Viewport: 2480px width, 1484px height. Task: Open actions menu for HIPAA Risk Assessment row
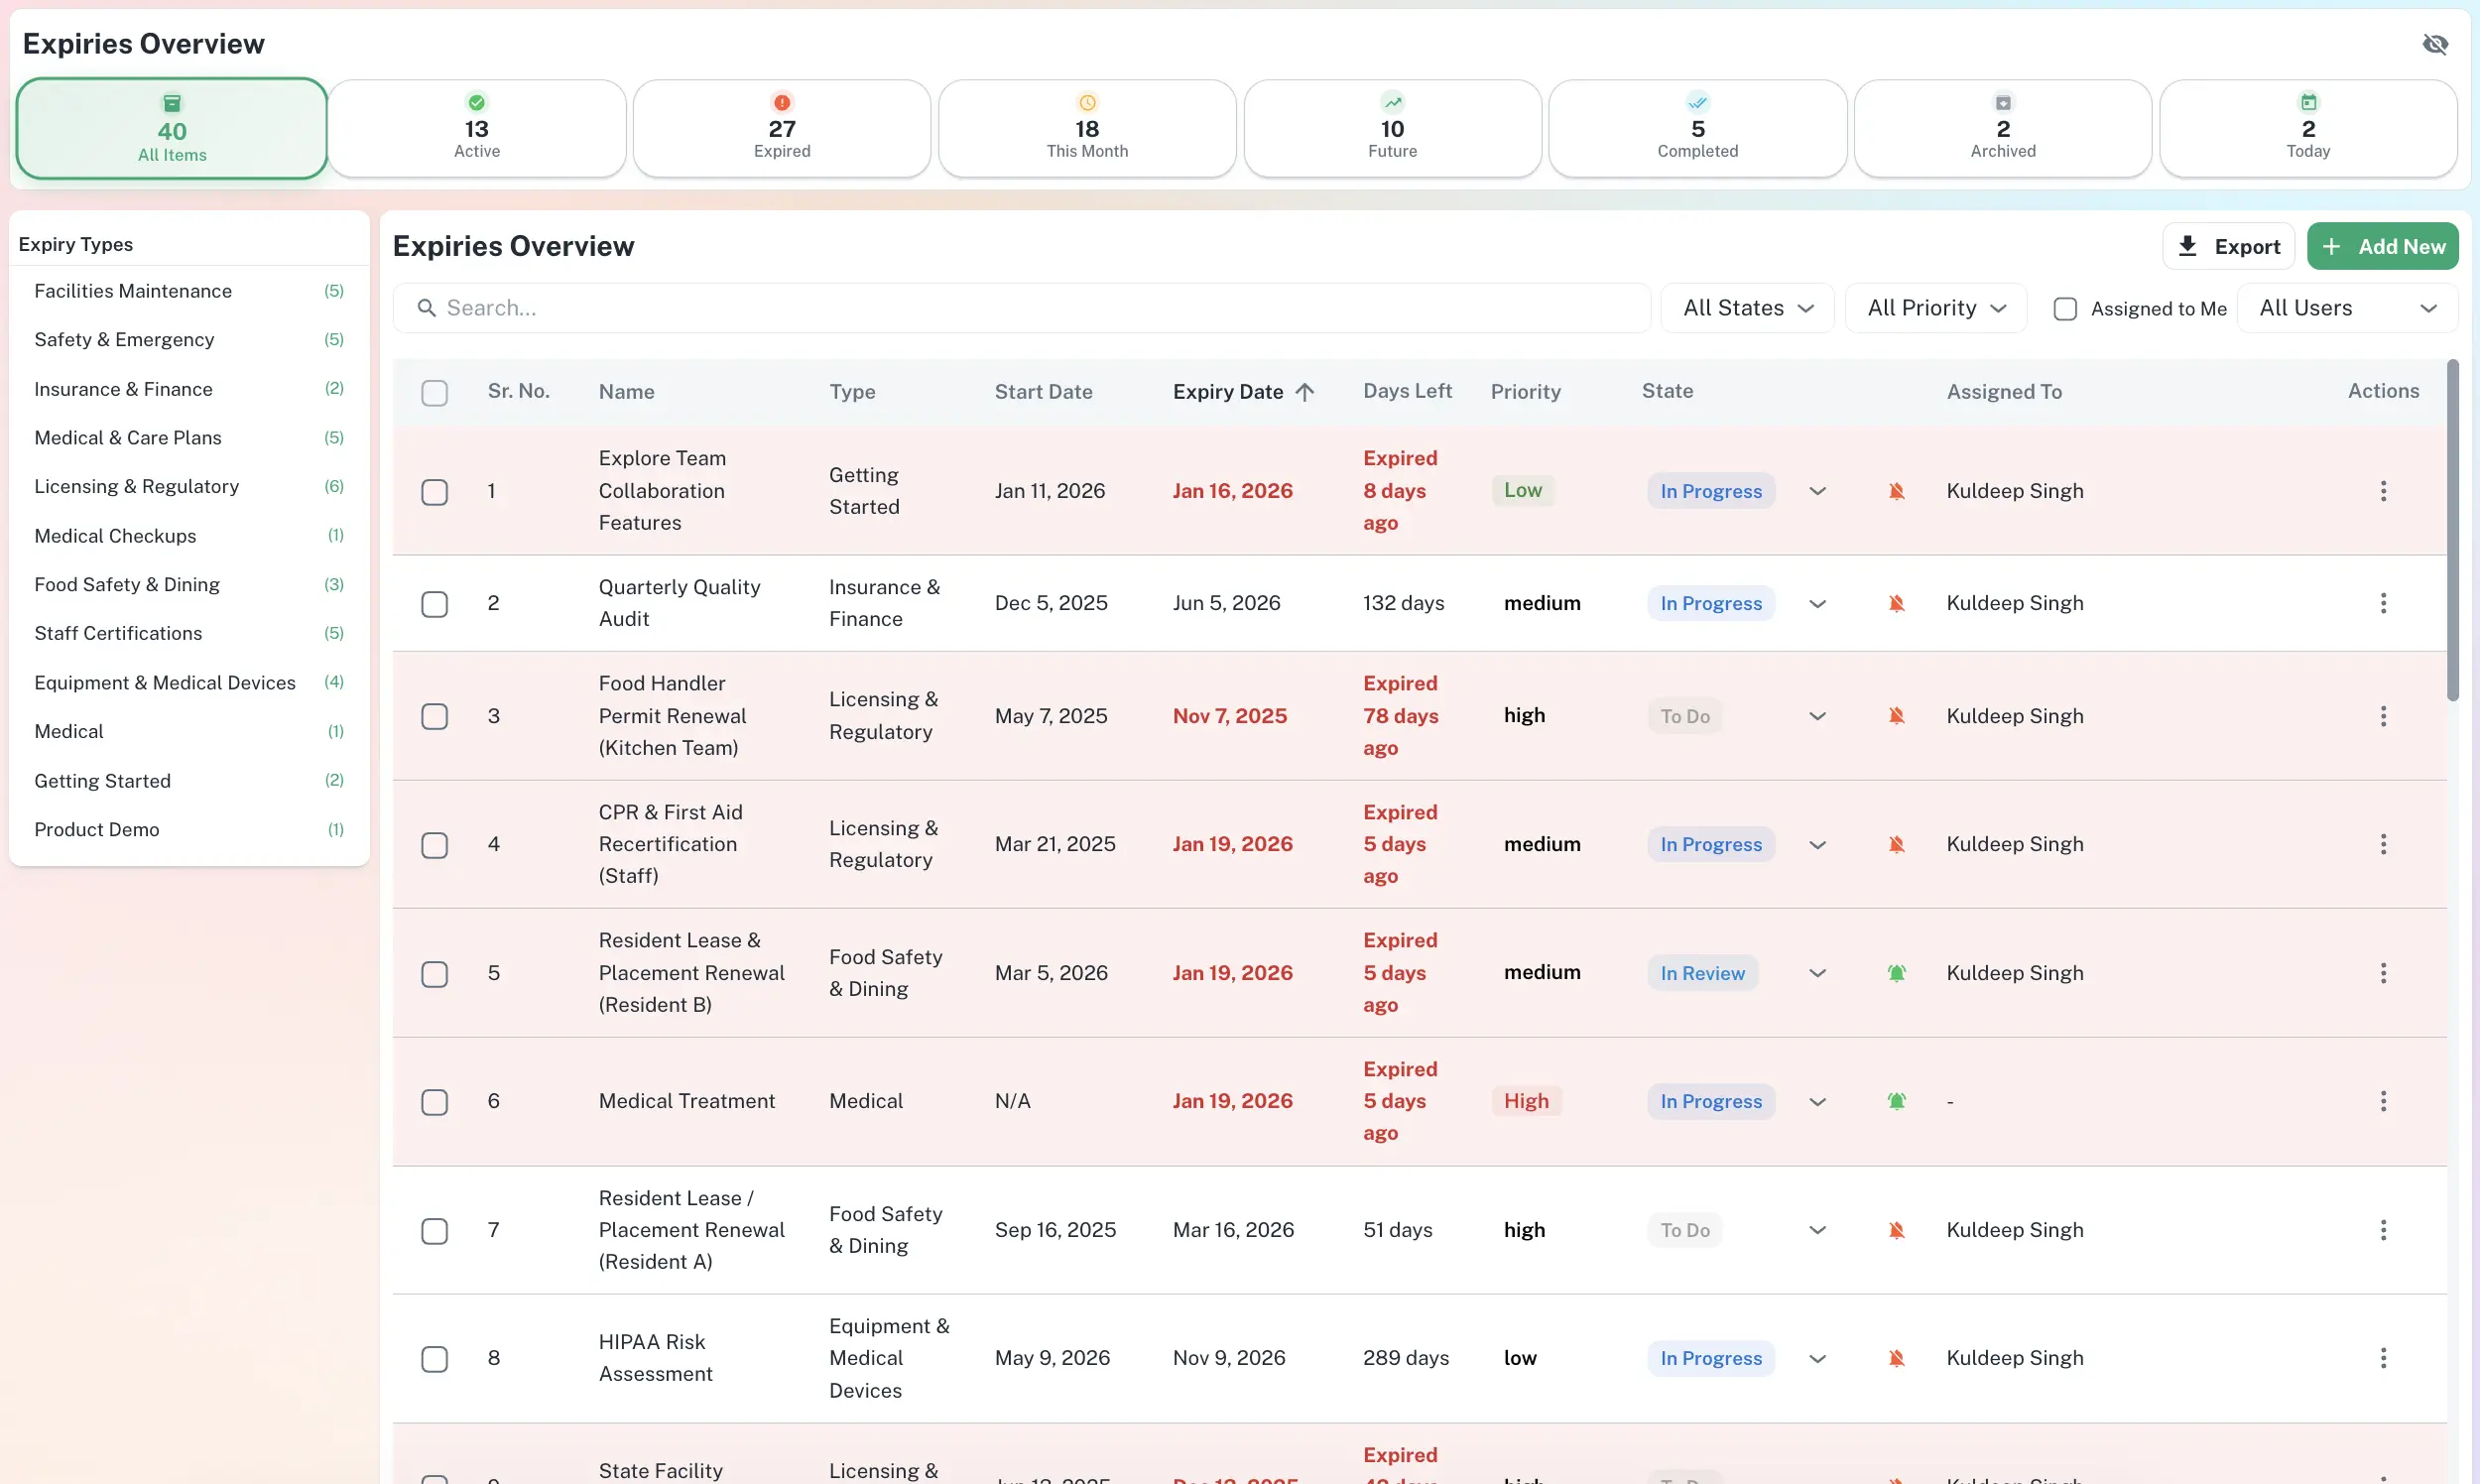(2383, 1358)
